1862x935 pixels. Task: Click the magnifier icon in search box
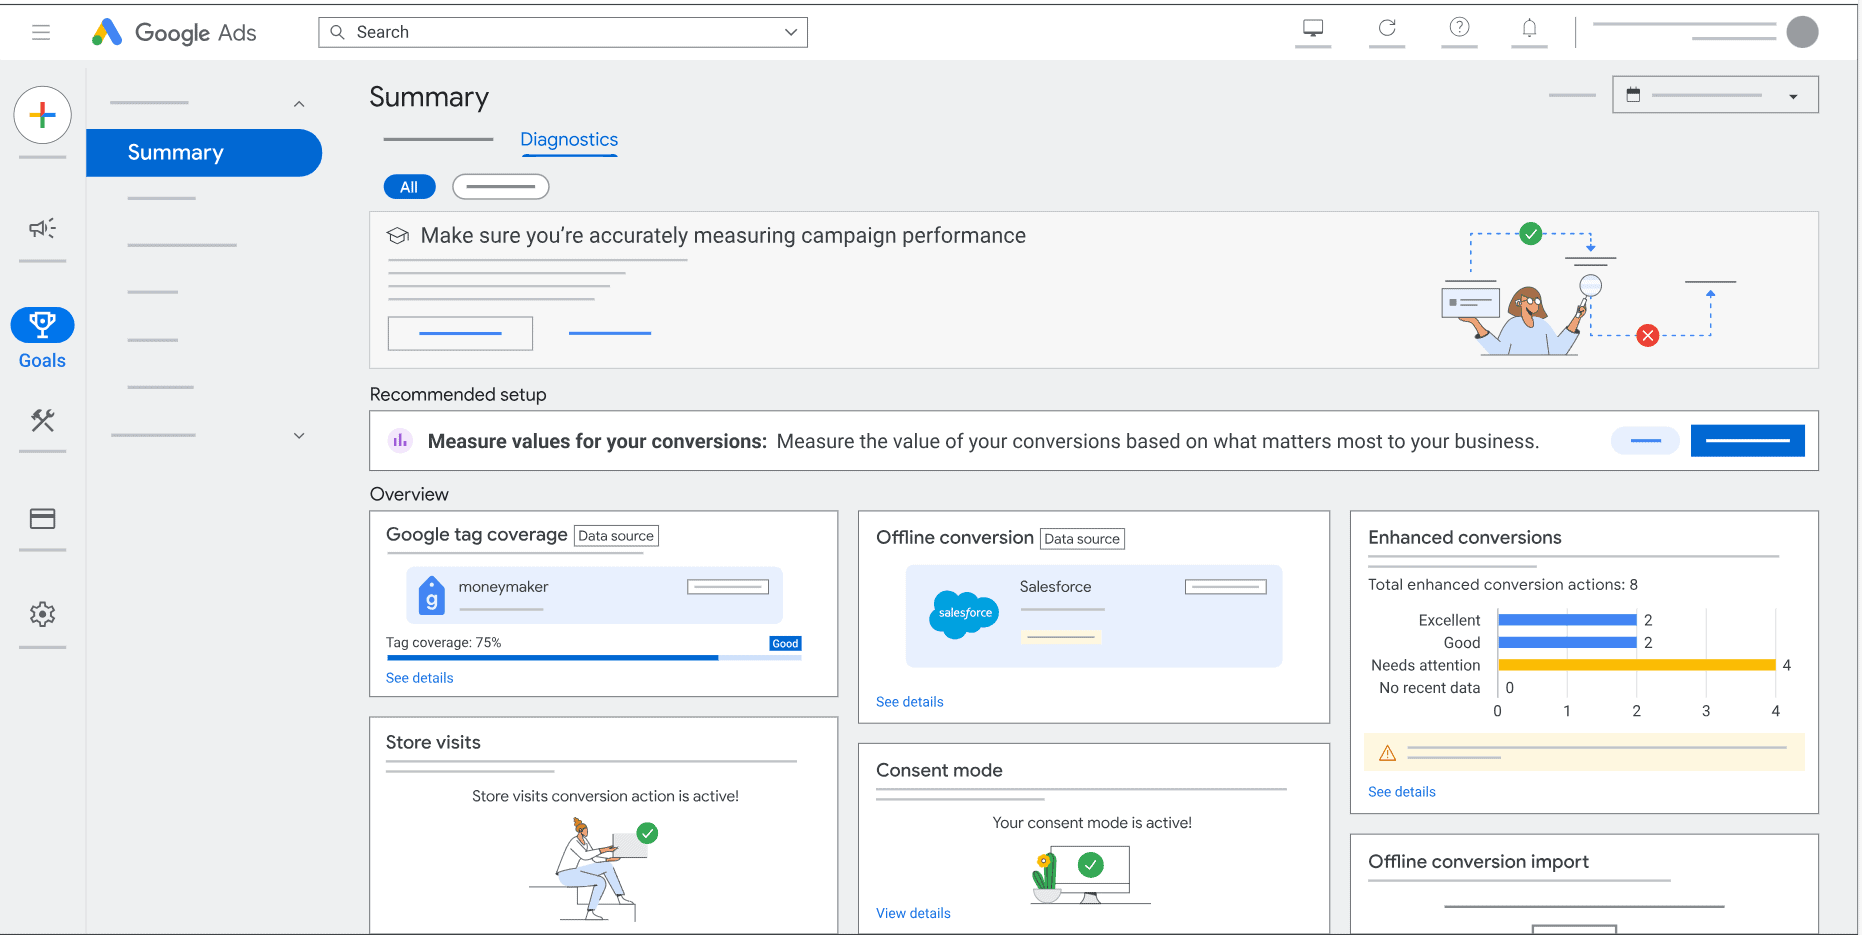pos(337,32)
